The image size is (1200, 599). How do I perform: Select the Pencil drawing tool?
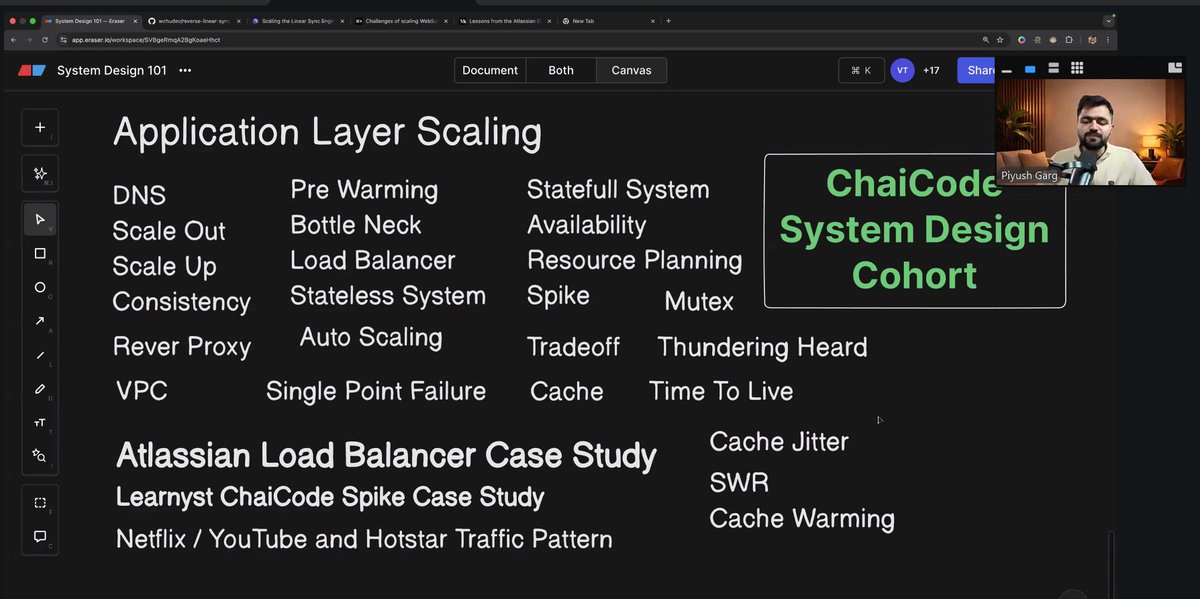(x=40, y=388)
